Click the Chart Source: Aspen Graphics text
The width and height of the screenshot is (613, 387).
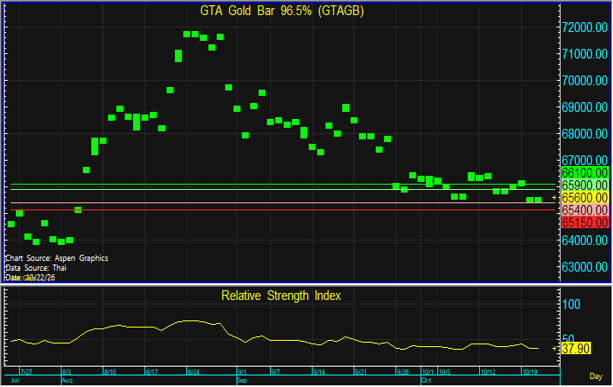point(57,258)
